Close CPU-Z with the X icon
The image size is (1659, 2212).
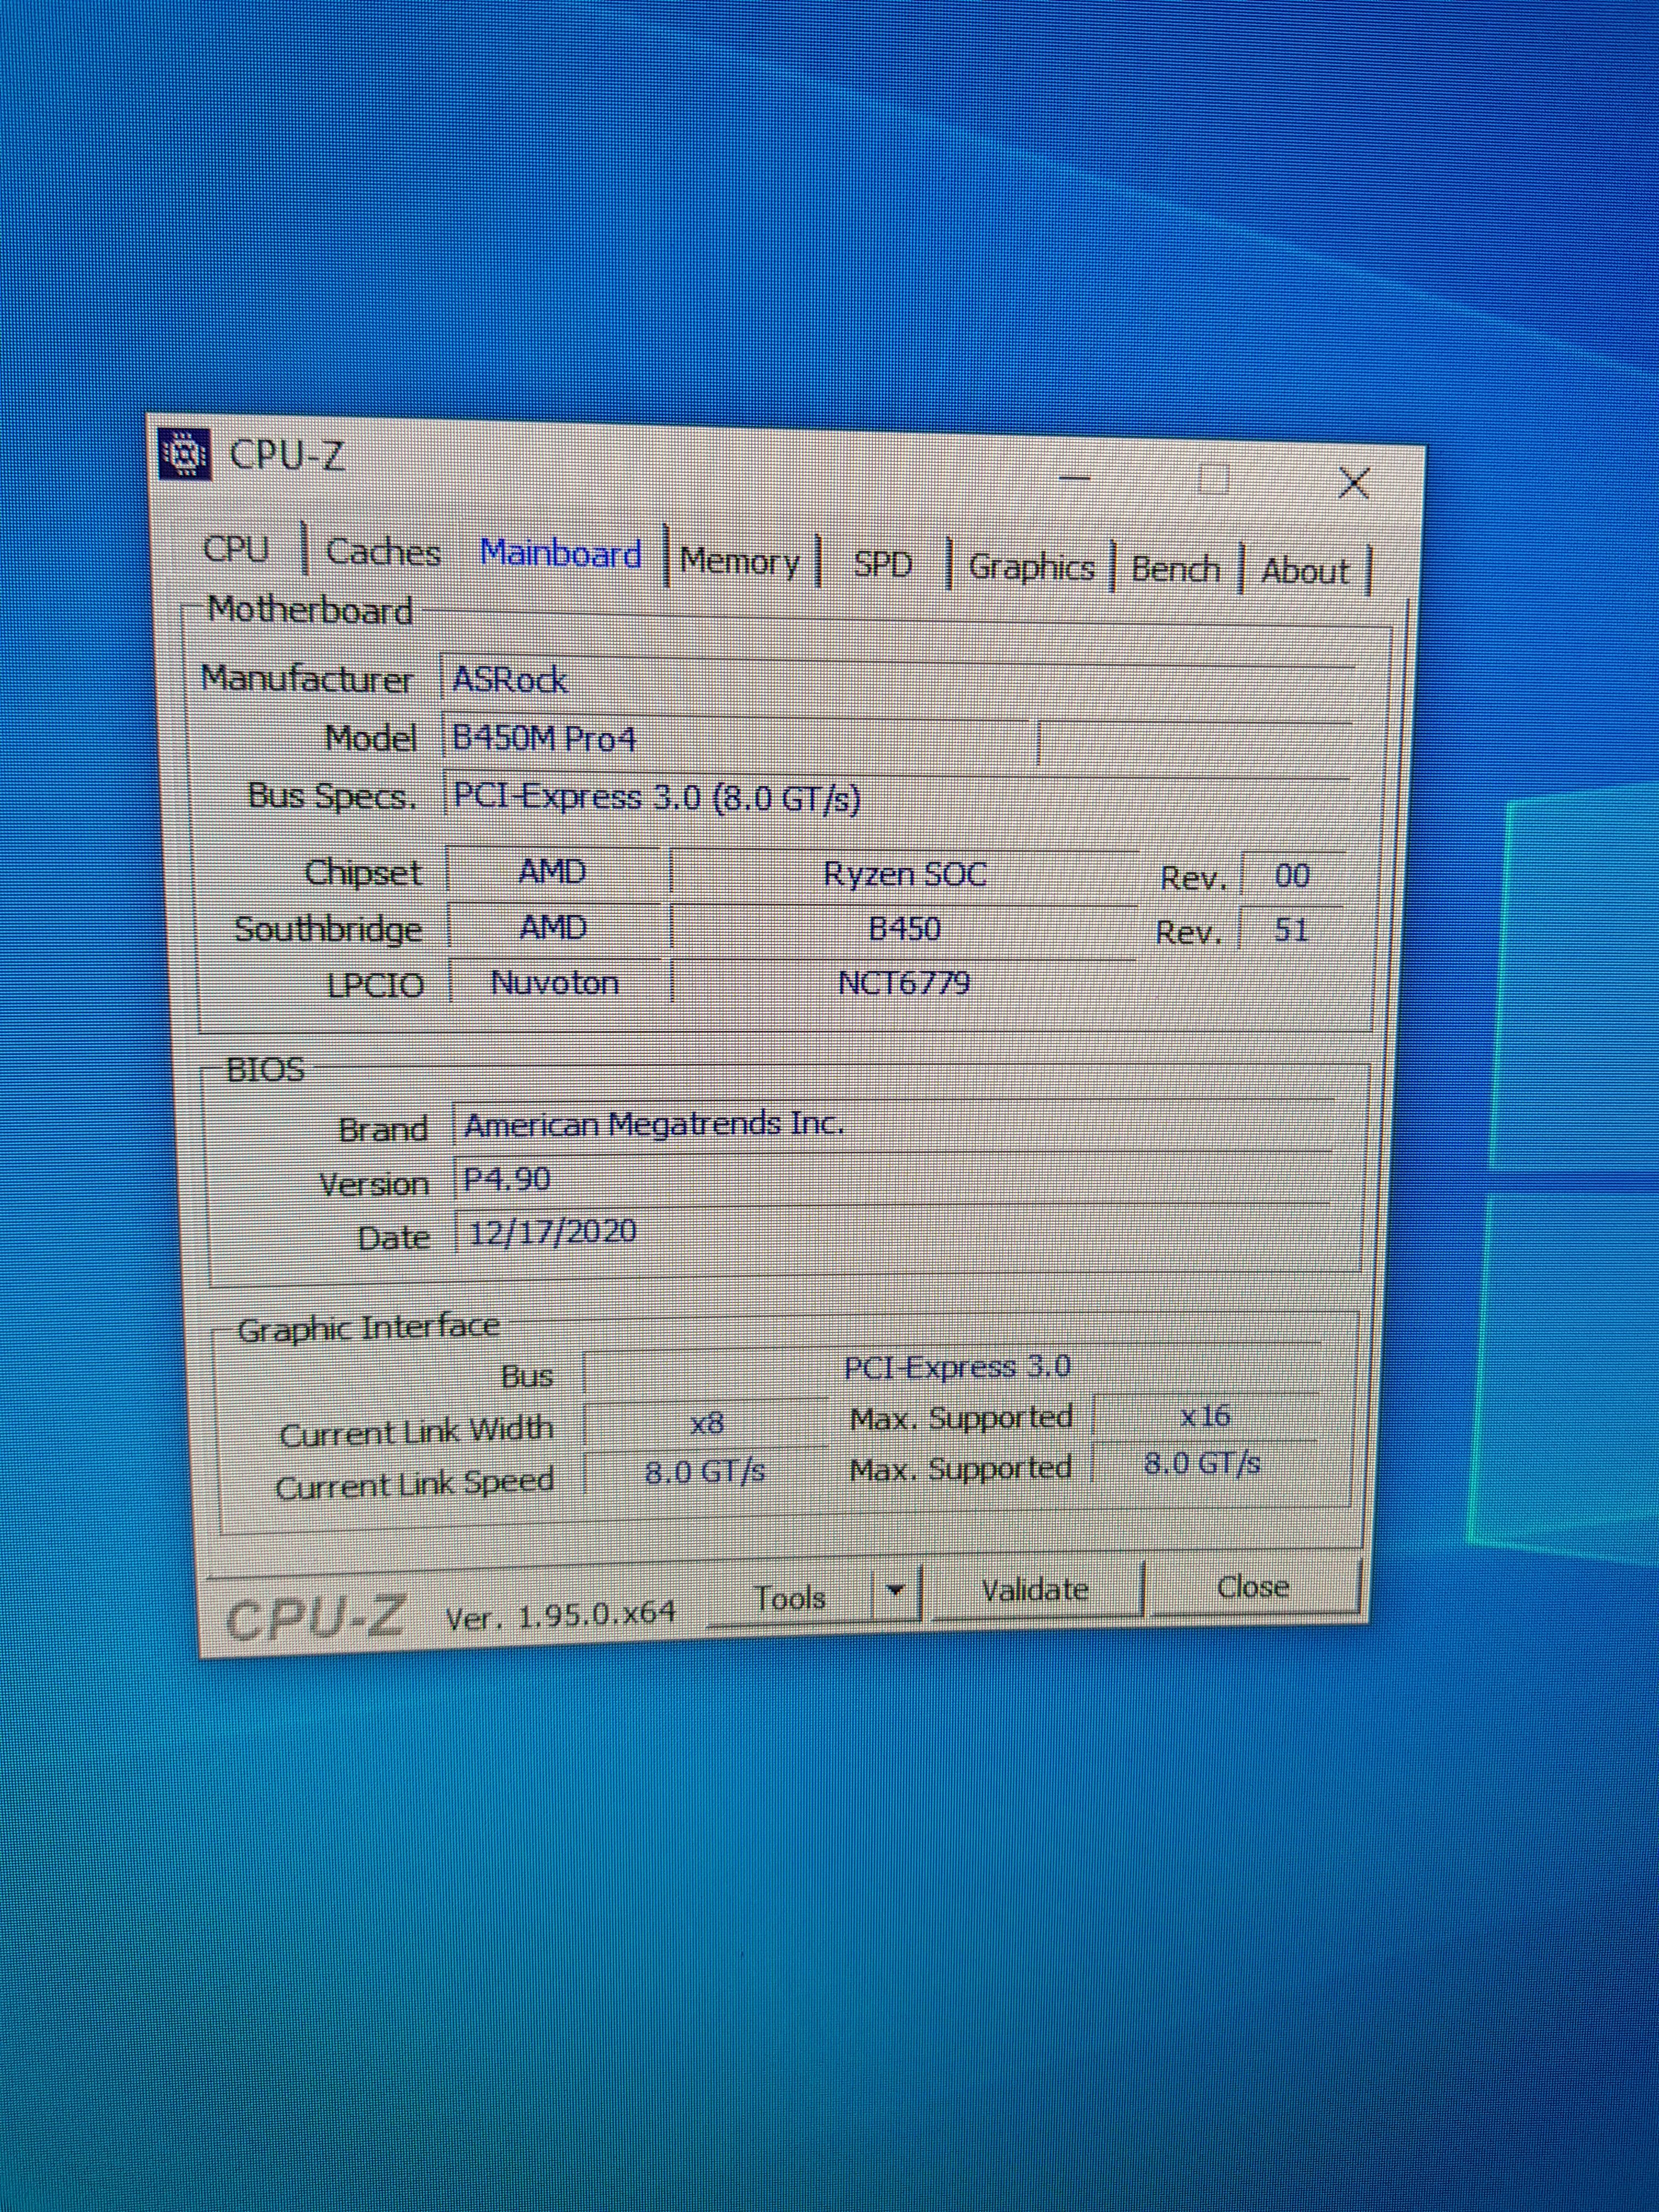click(1353, 484)
